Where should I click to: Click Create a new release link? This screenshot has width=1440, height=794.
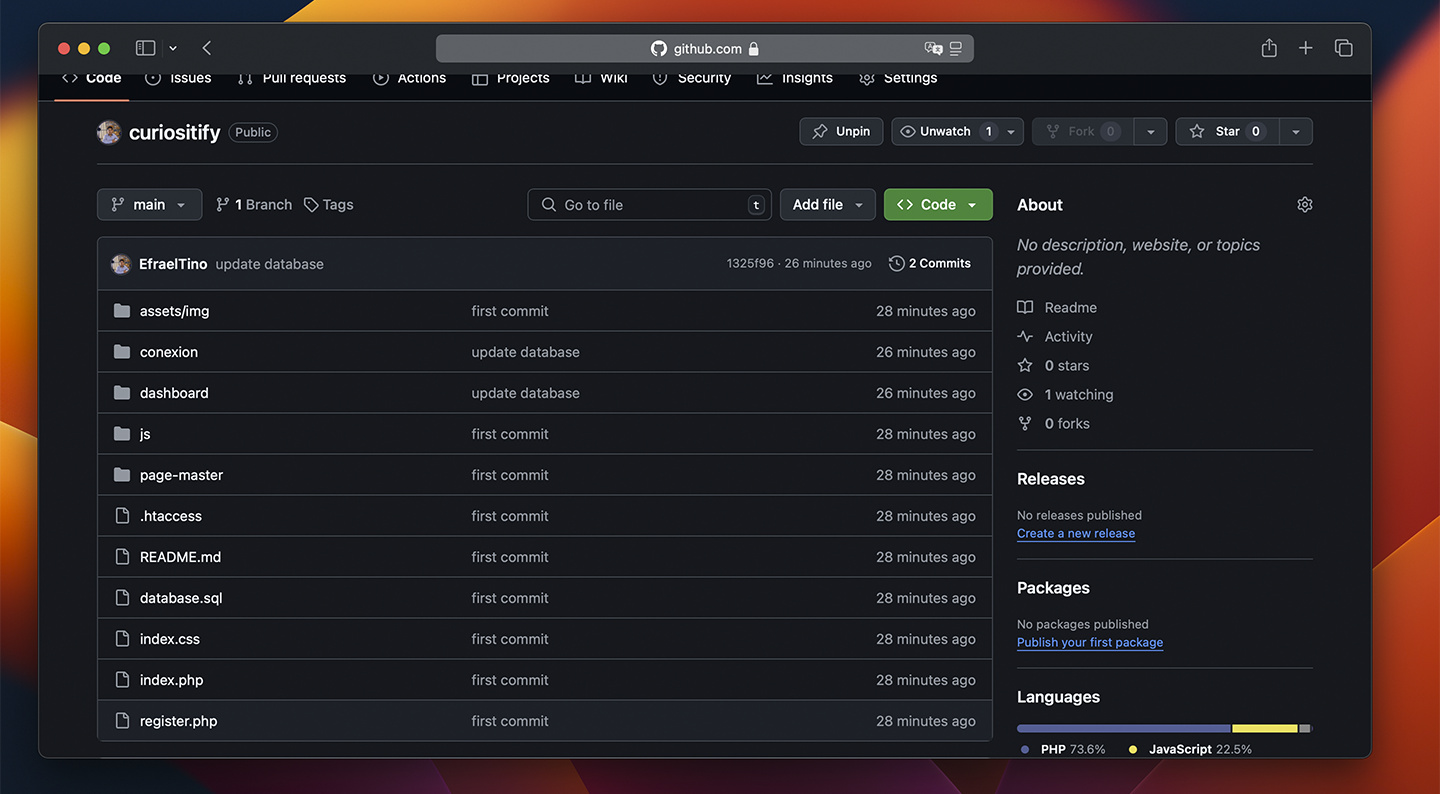click(x=1076, y=534)
